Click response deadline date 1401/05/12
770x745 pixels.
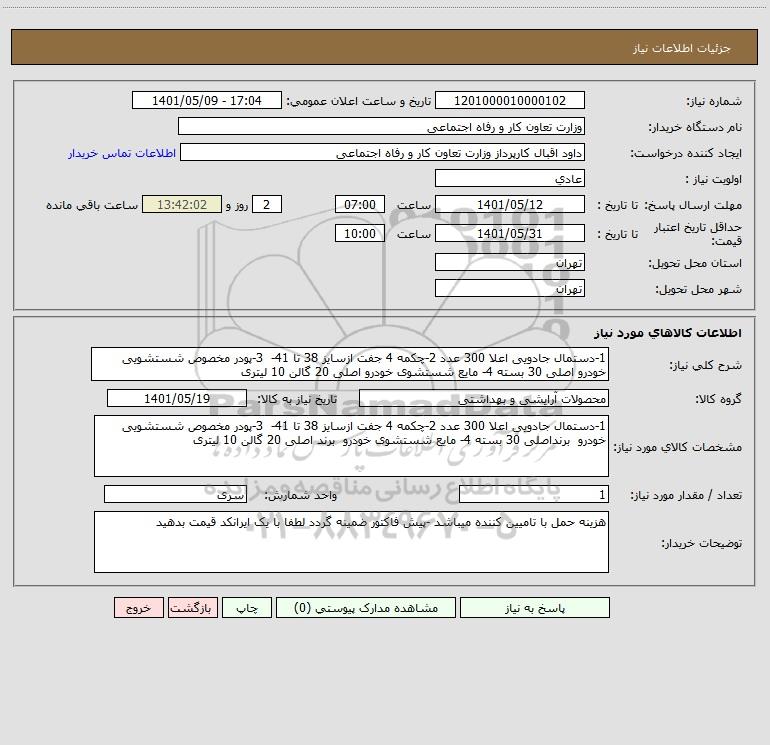510,204
